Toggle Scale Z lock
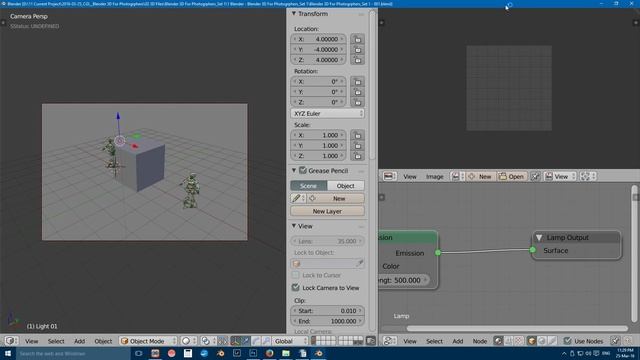The height and width of the screenshot is (360, 640). pyautogui.click(x=358, y=156)
